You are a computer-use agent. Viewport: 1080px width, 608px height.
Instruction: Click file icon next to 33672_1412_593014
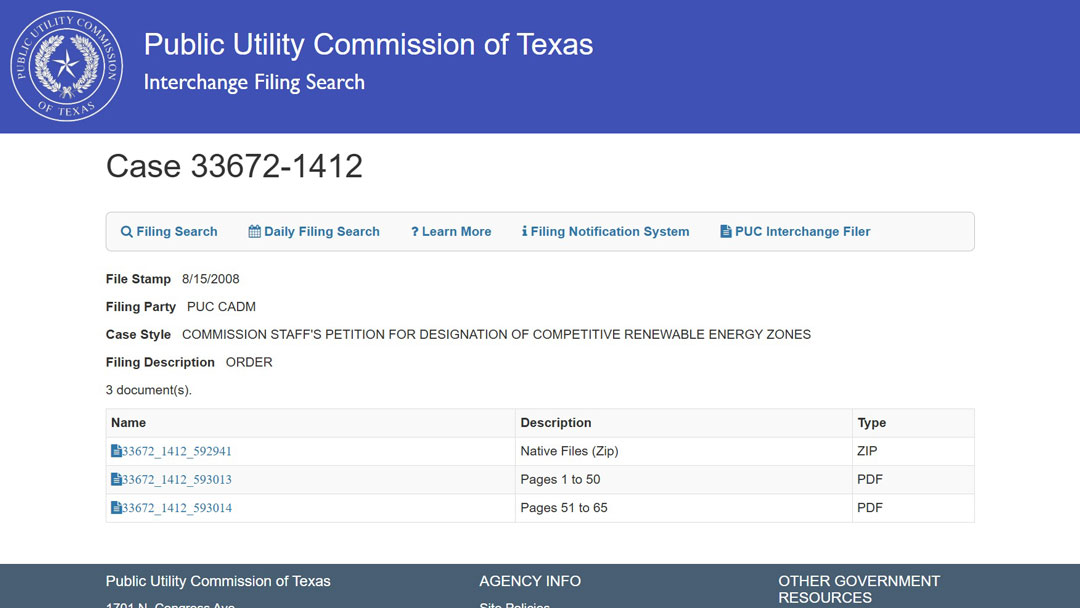tap(116, 508)
